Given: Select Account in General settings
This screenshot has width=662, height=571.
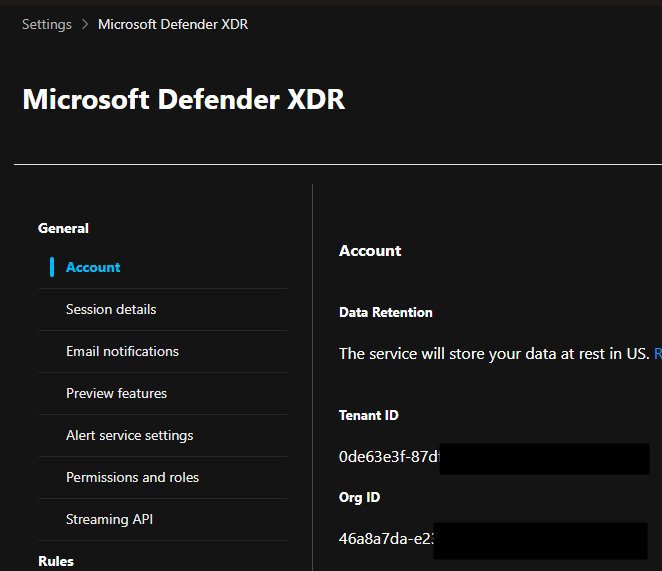Looking at the screenshot, I should coord(93,267).
